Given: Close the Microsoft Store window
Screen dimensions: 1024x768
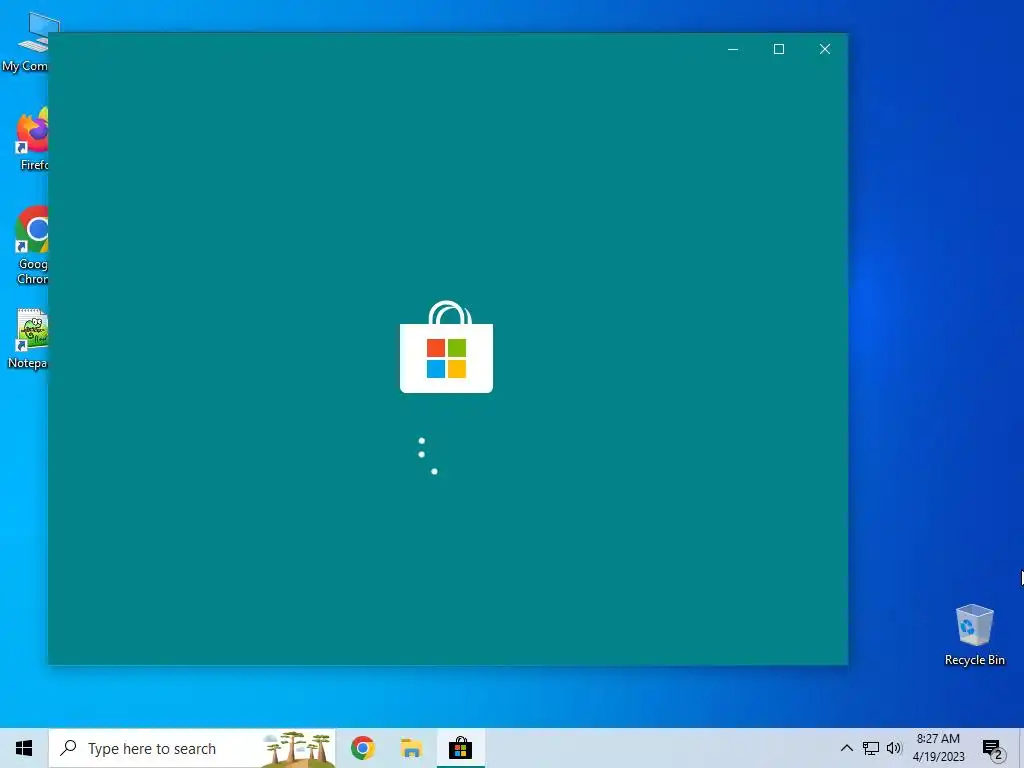Looking at the screenshot, I should coord(825,49).
